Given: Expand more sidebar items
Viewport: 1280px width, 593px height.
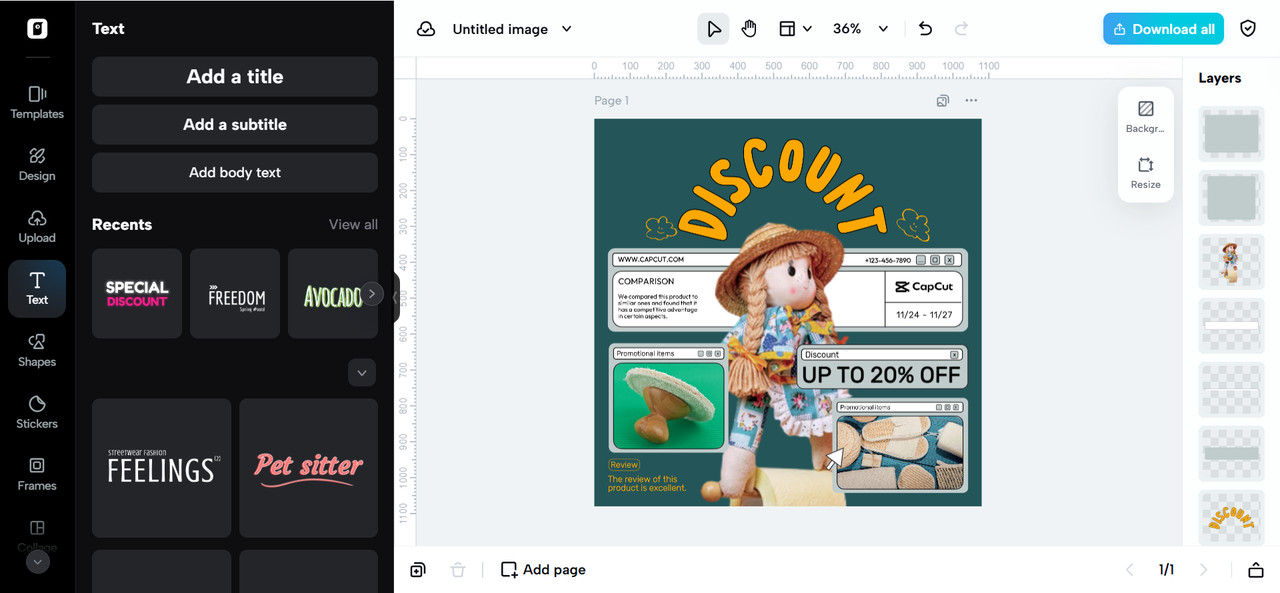Looking at the screenshot, I should 37,562.
